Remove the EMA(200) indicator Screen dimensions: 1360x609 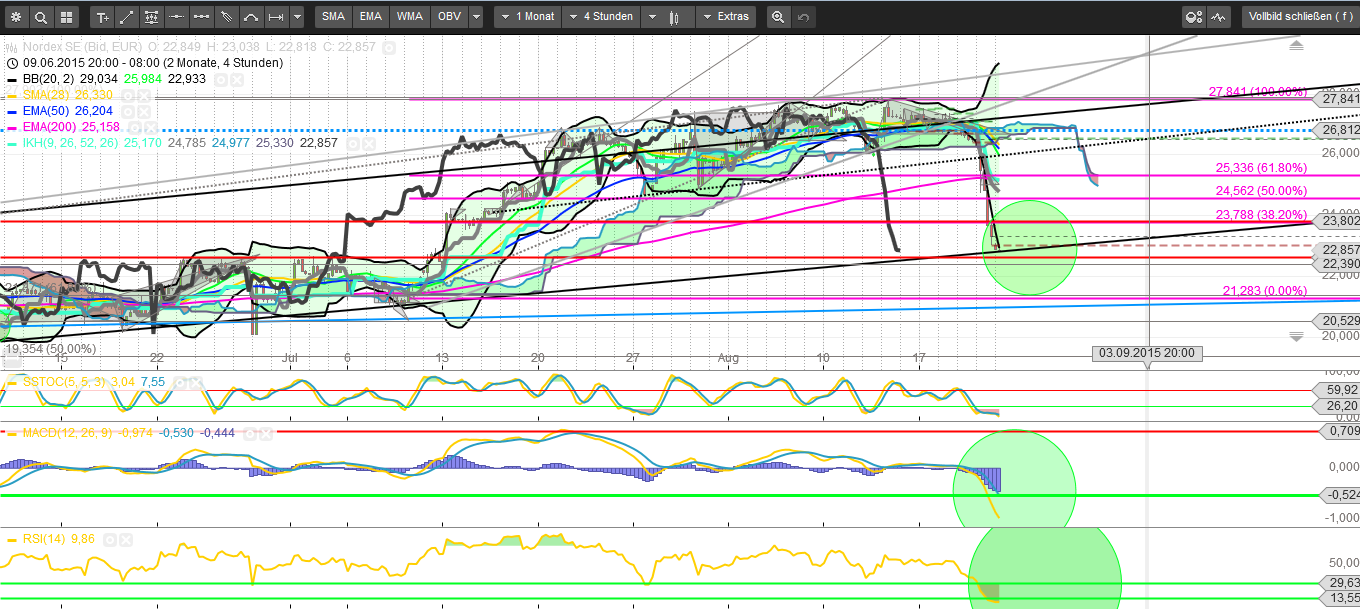(153, 128)
